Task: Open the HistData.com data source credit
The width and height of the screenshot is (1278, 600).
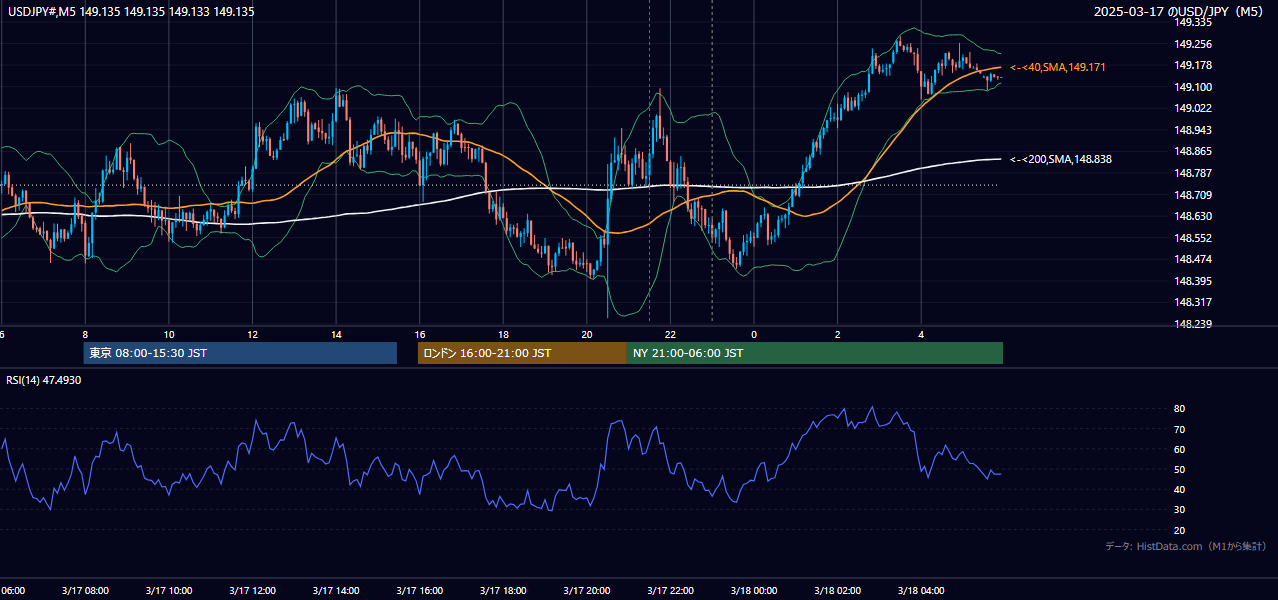Action: coord(1186,546)
